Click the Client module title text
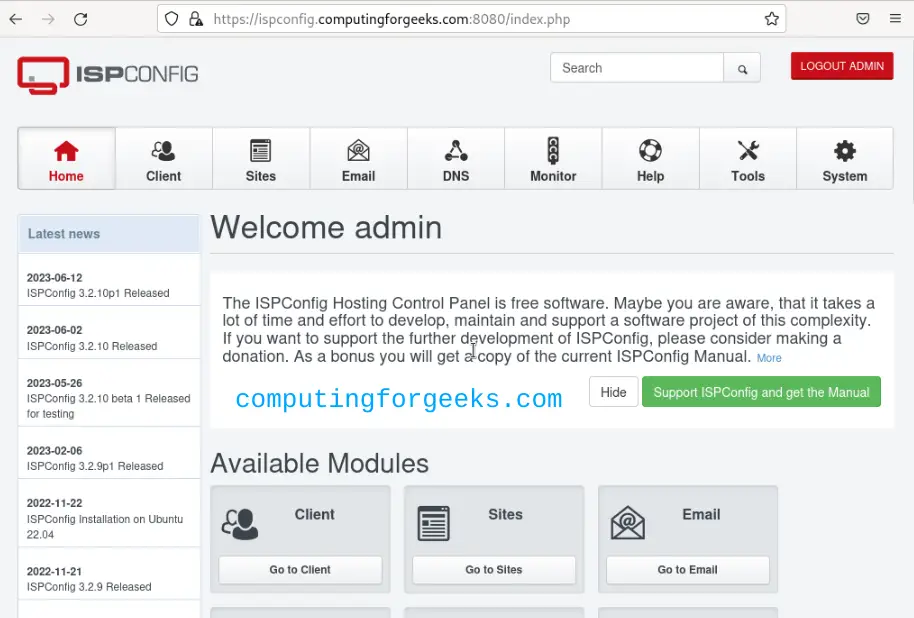 [314, 514]
